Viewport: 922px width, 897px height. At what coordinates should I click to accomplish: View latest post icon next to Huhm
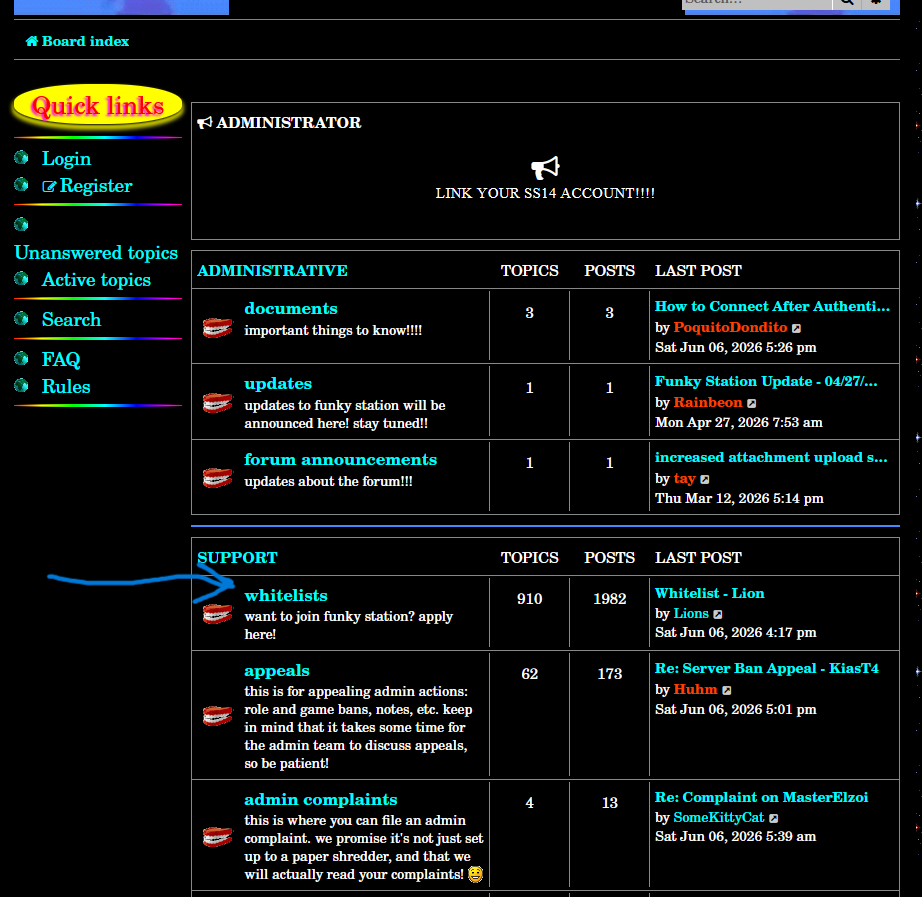click(727, 691)
